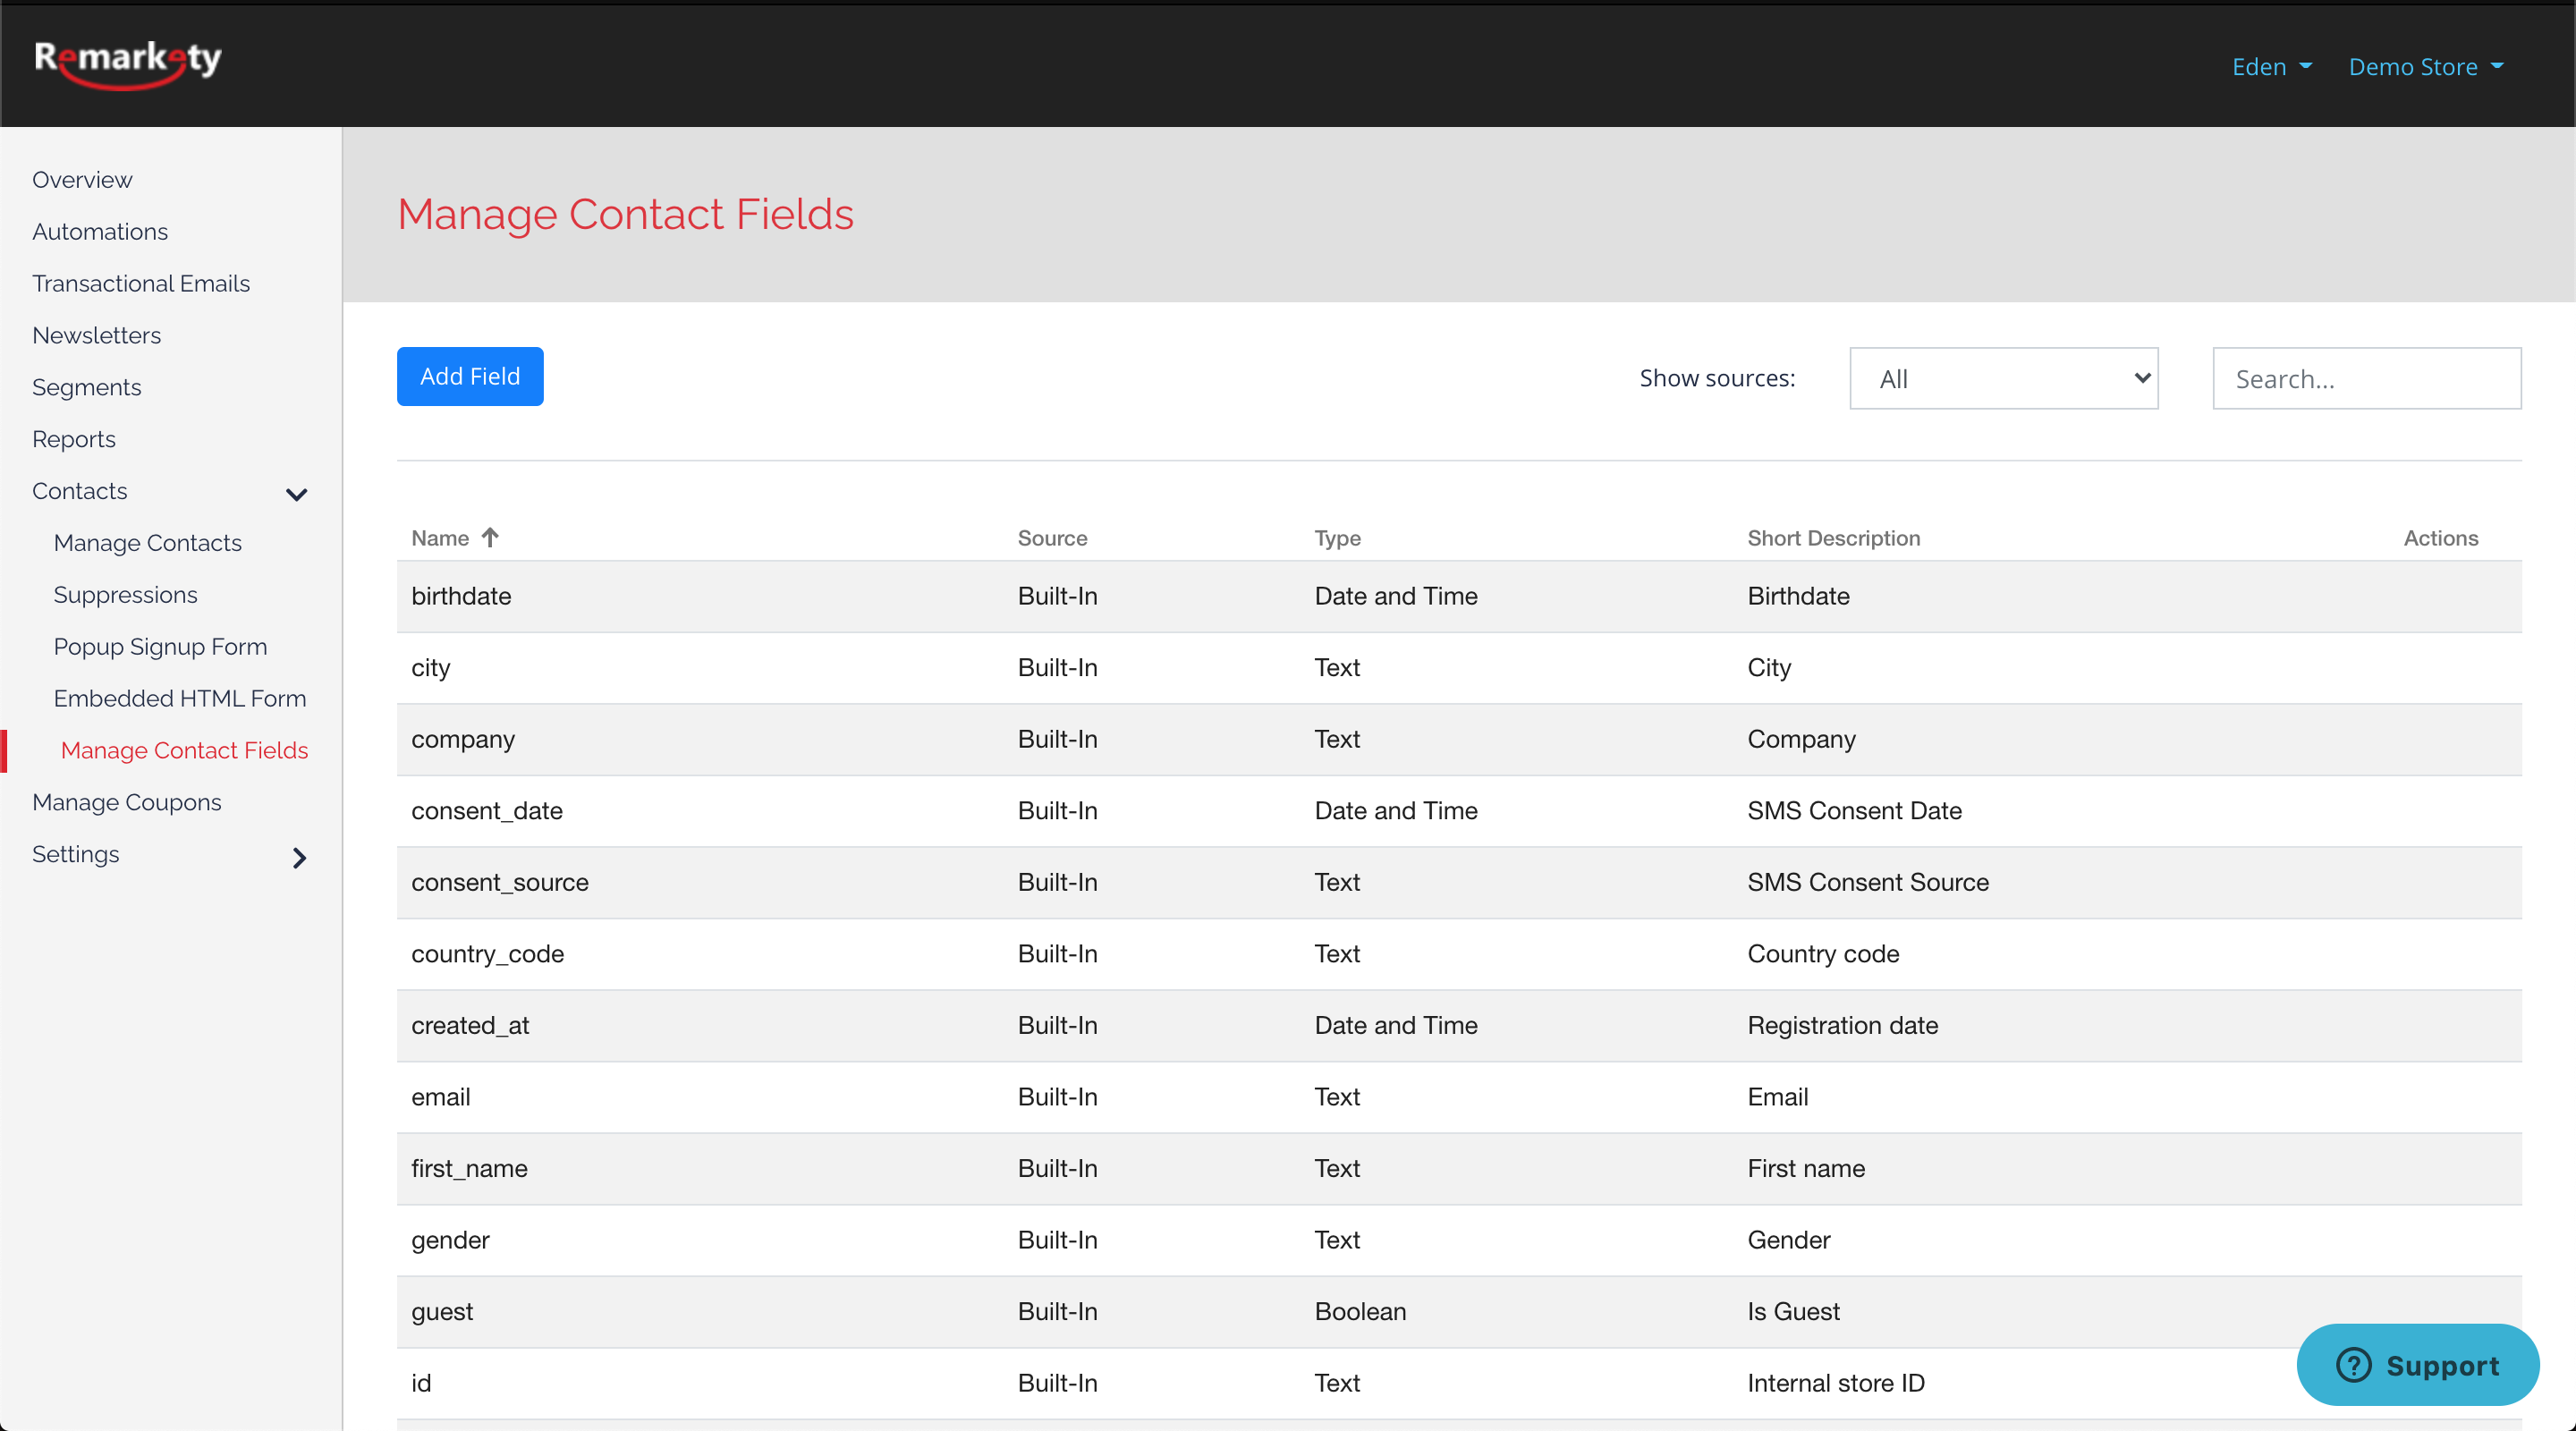Click the consent_date field name
The height and width of the screenshot is (1431, 2576).
(487, 811)
